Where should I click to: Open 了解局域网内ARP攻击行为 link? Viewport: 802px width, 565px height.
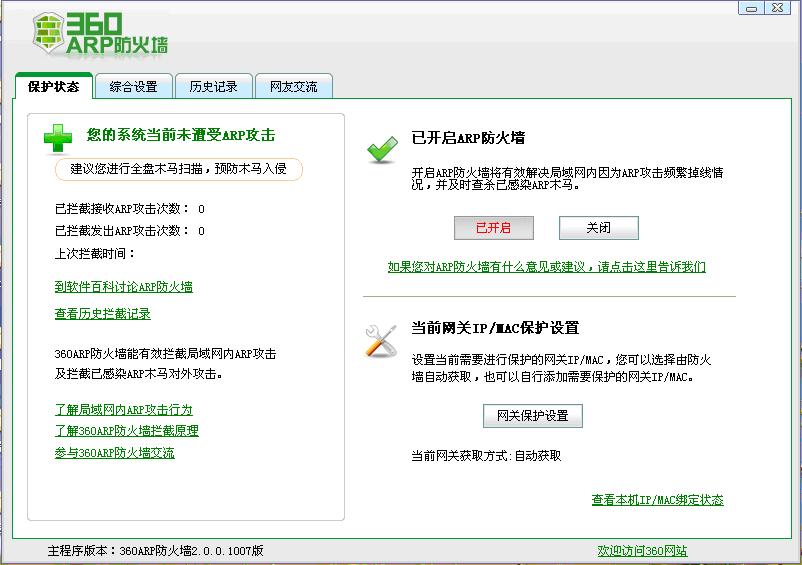coord(123,410)
